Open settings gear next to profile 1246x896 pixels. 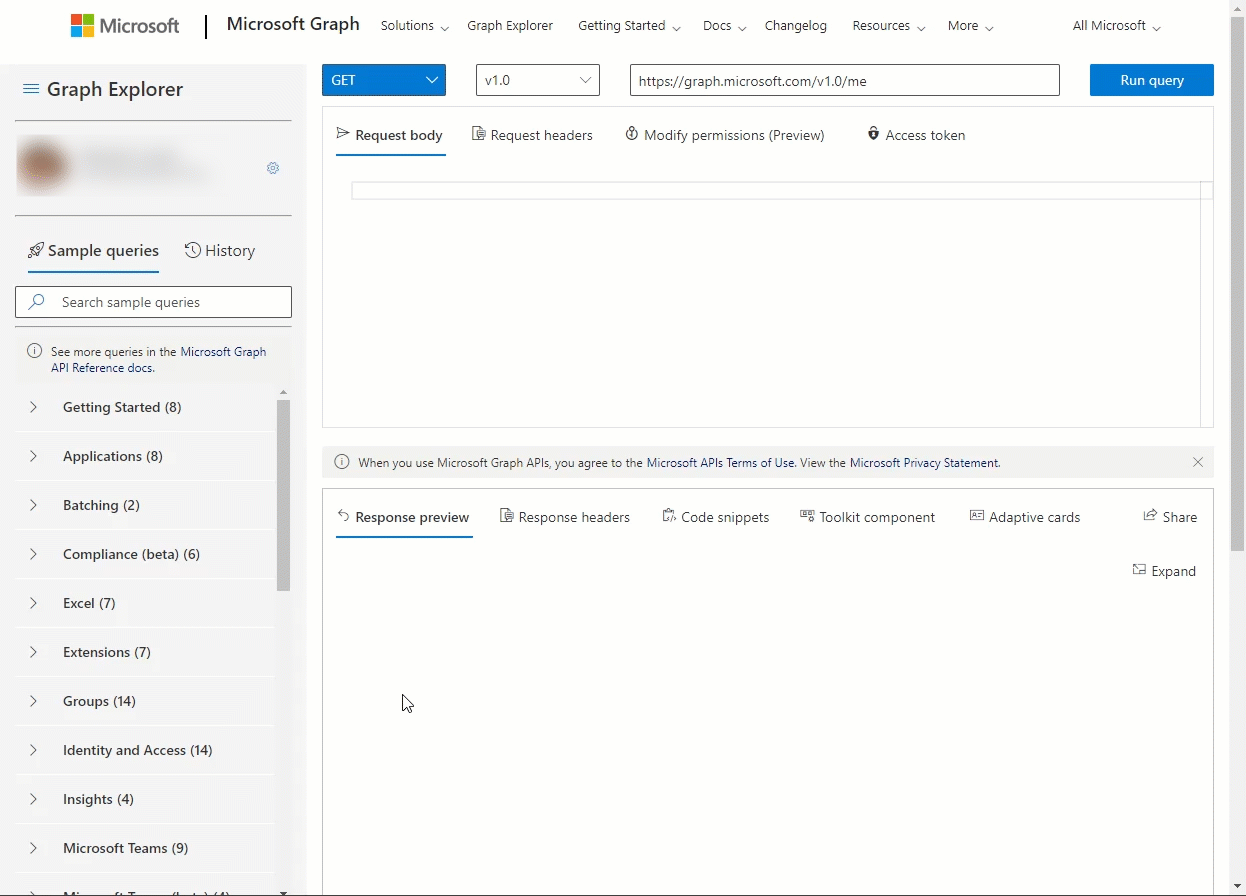[273, 168]
